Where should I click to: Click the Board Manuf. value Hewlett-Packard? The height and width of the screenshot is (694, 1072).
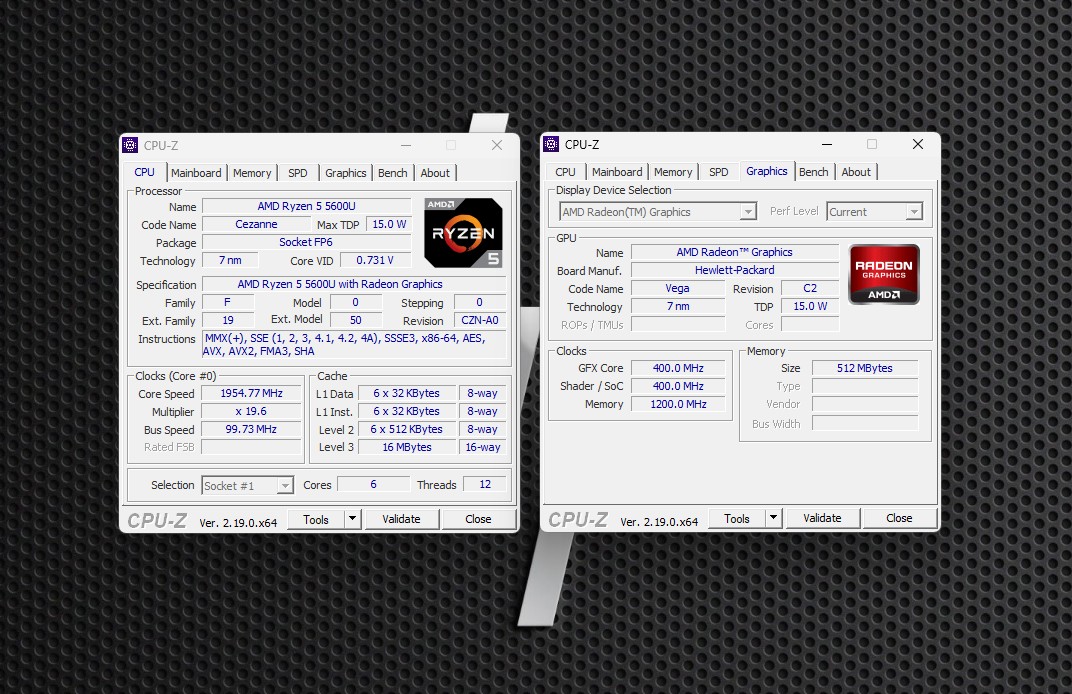(x=734, y=270)
